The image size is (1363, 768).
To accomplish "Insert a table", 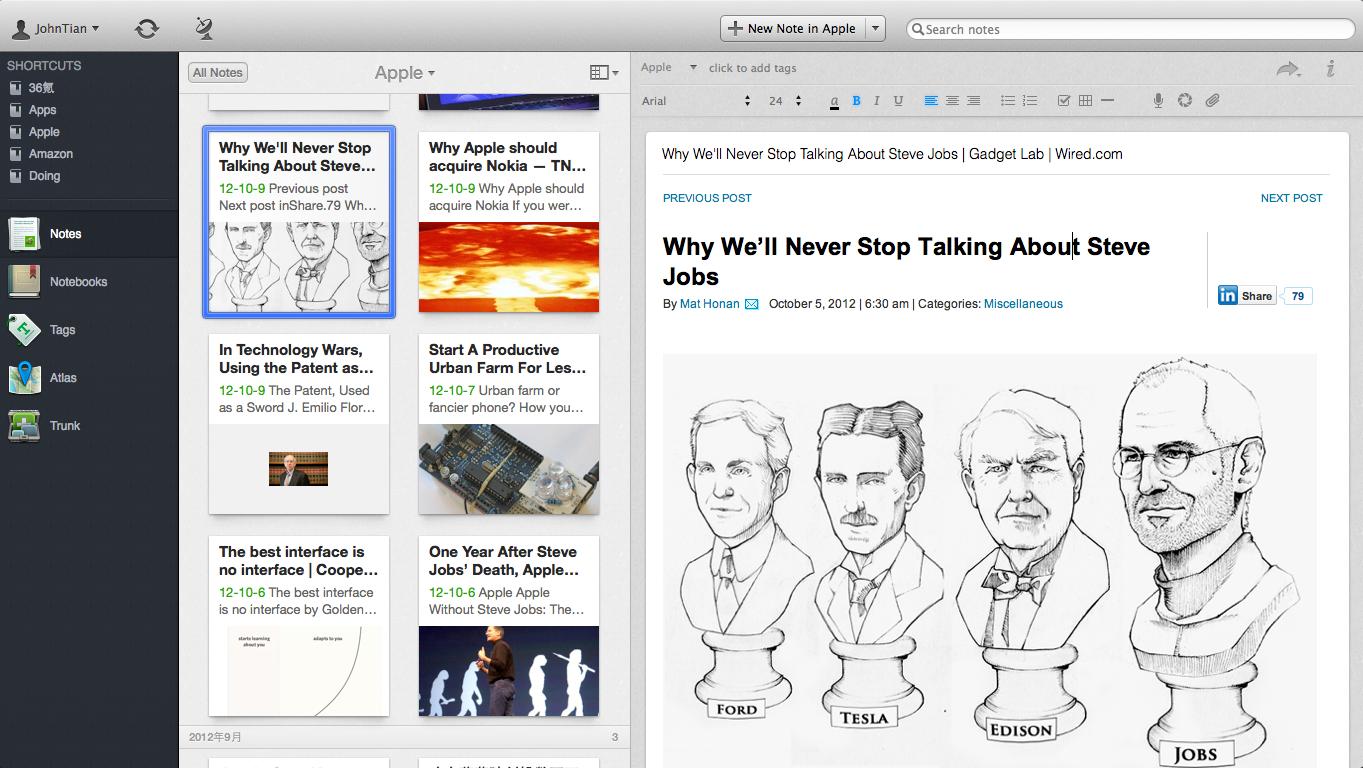I will click(1085, 100).
